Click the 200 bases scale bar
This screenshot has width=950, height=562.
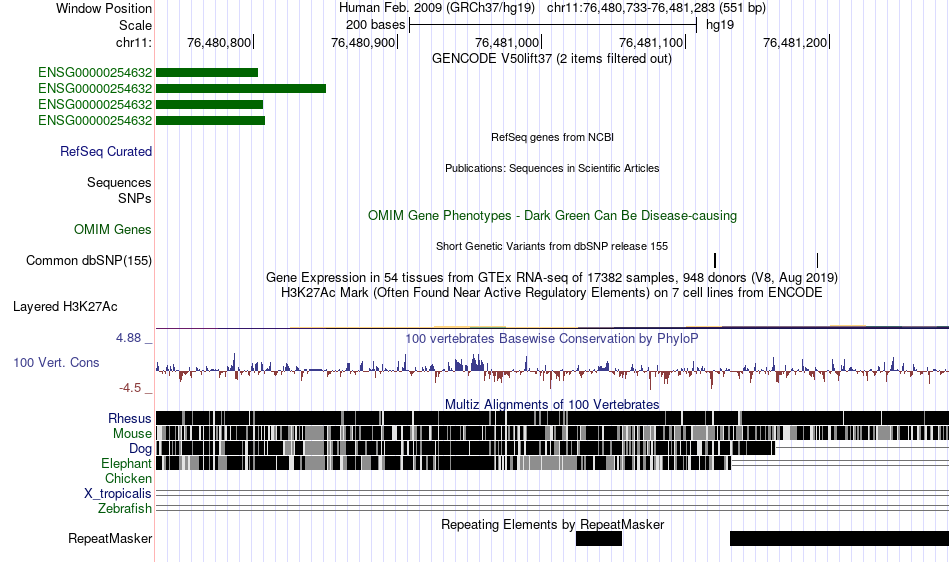click(553, 25)
